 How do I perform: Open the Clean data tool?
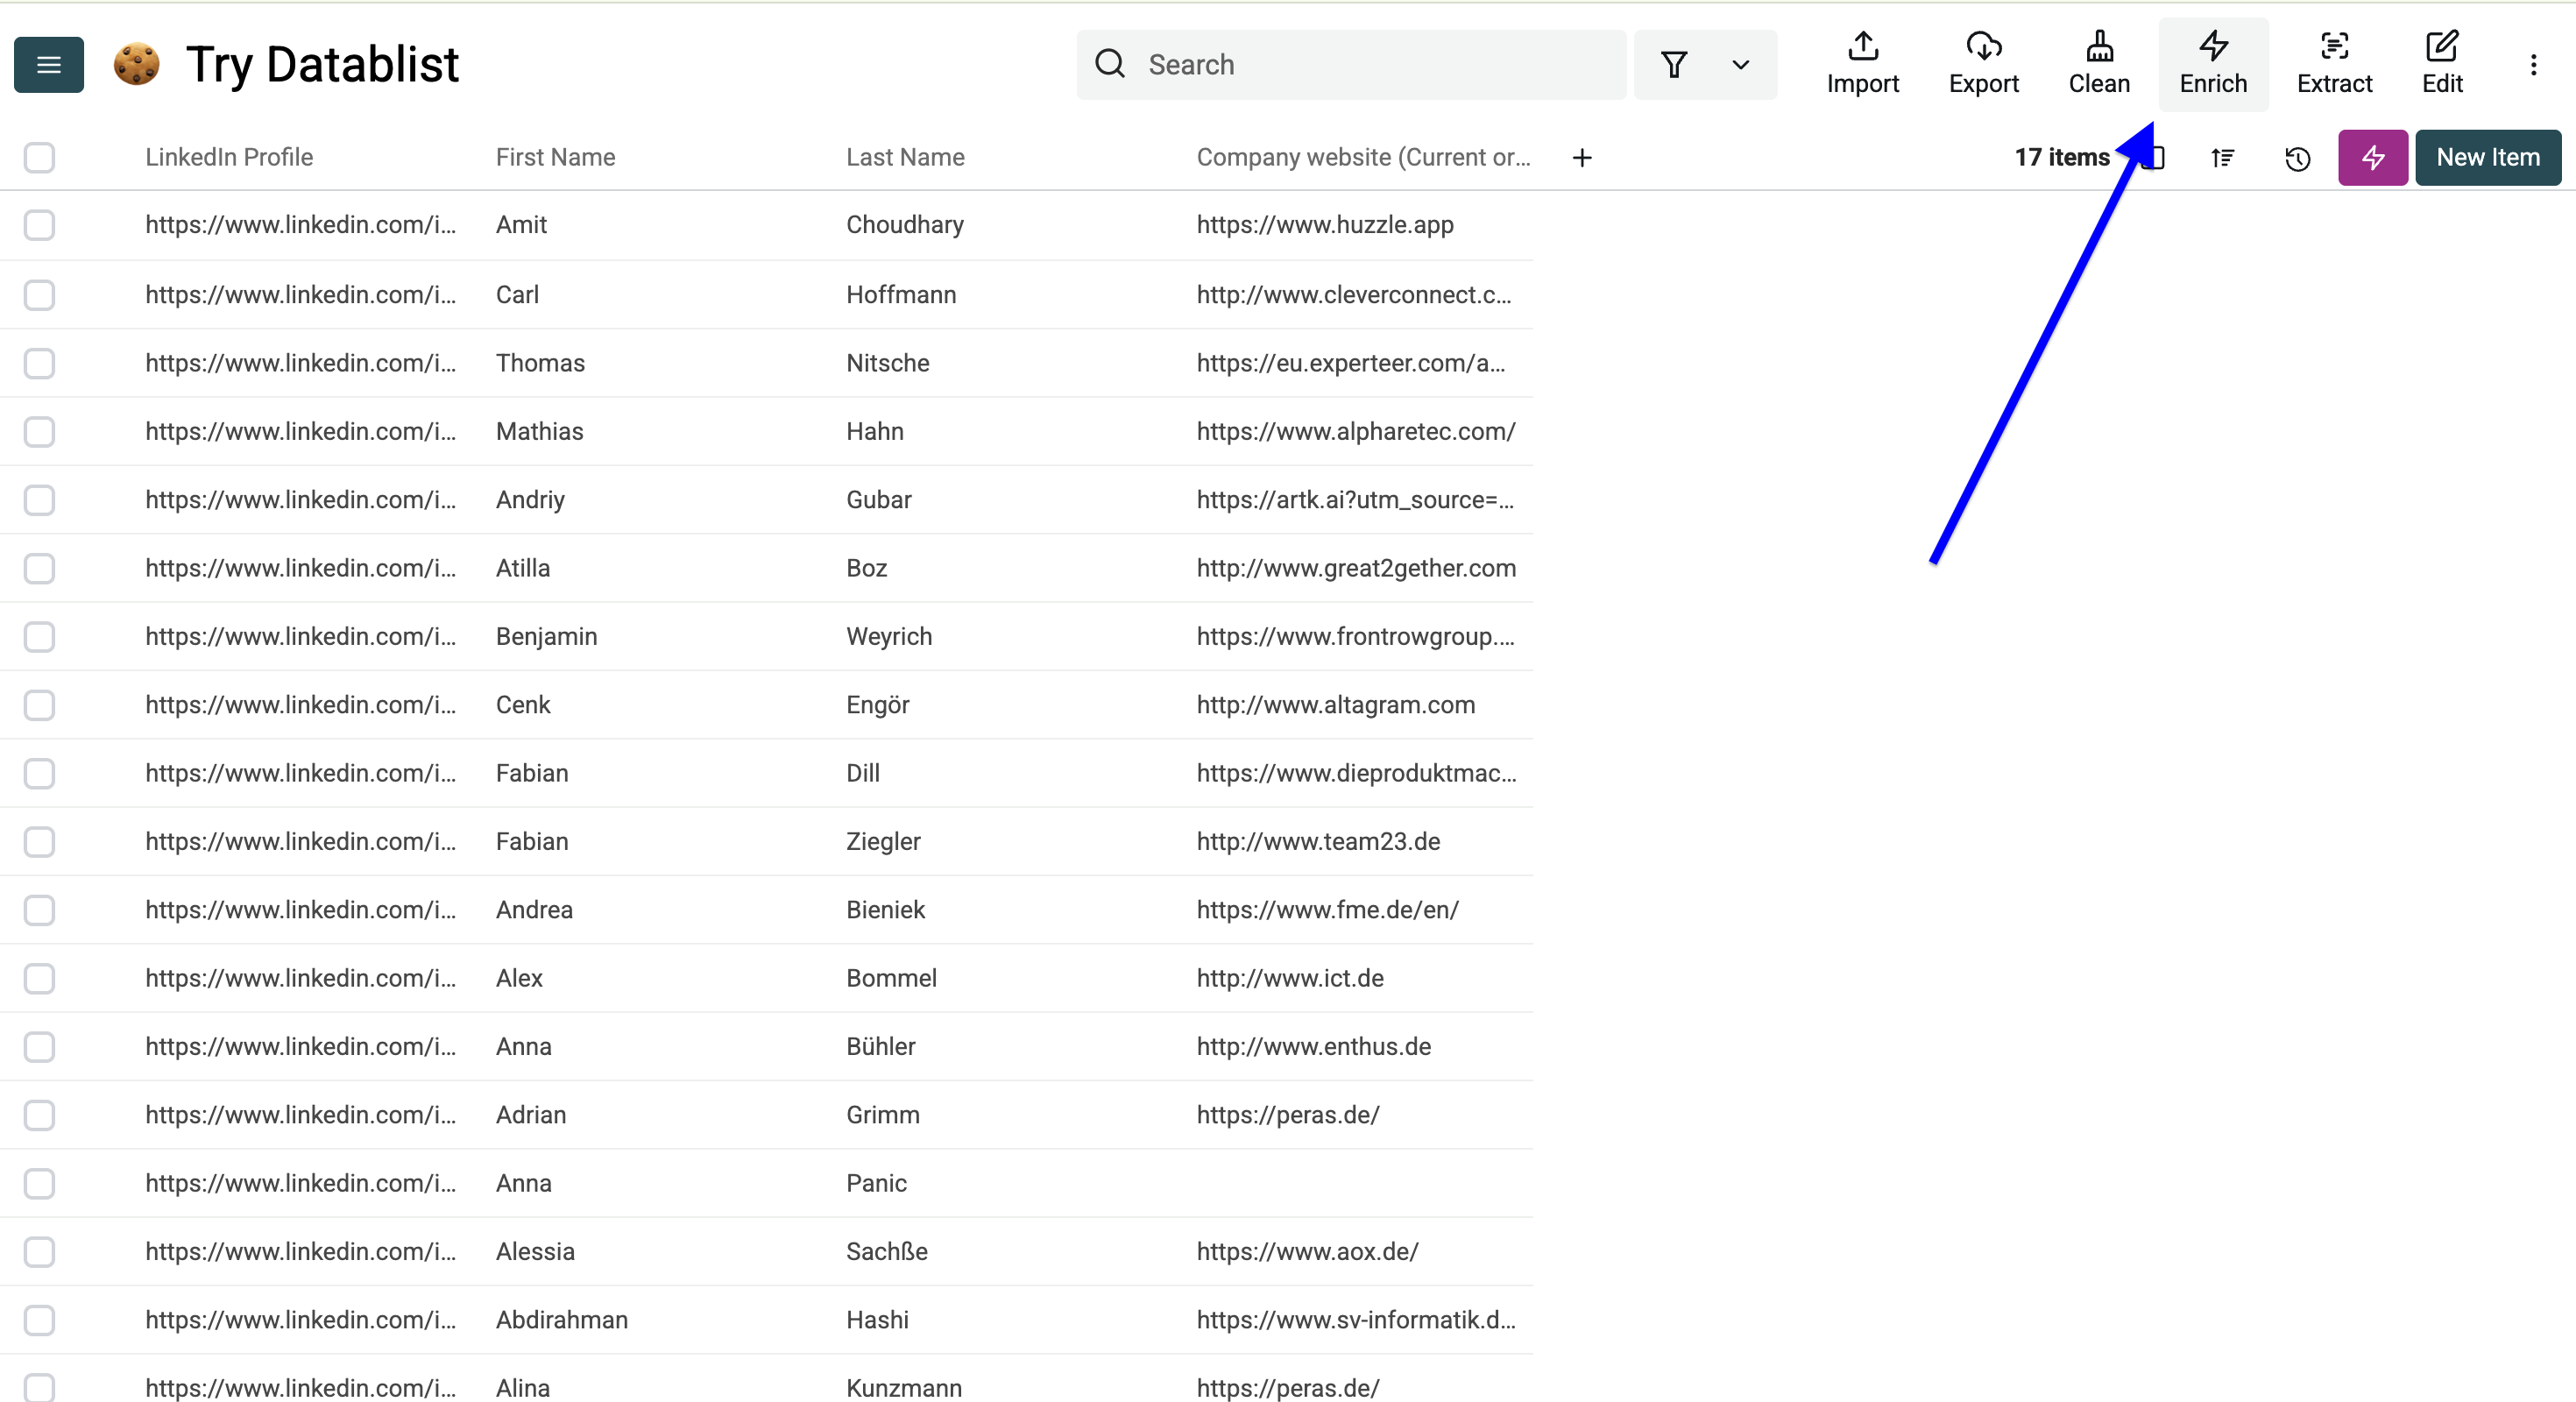2099,65
